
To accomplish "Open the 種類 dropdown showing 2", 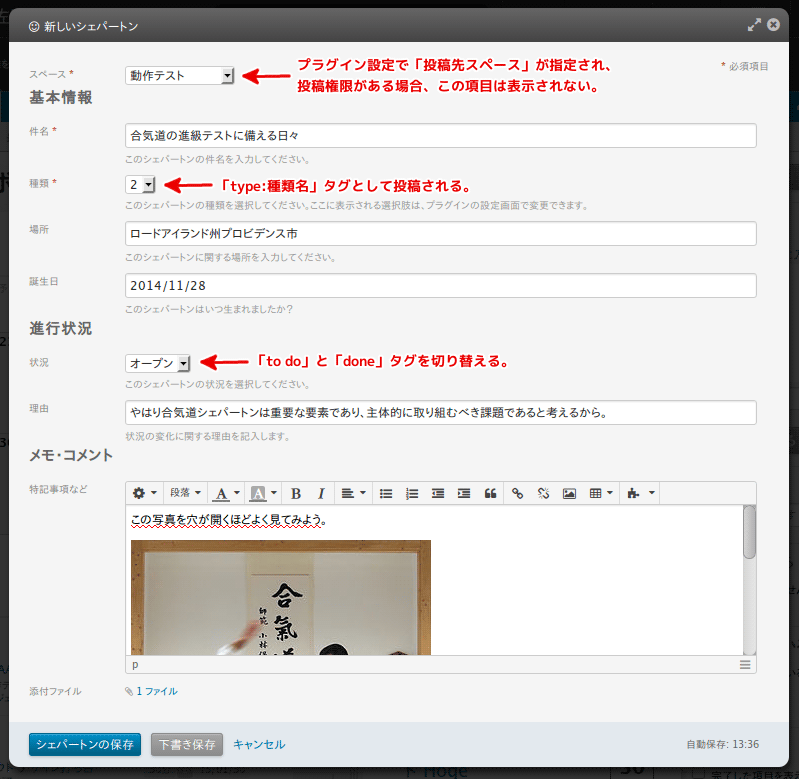I will click(141, 184).
